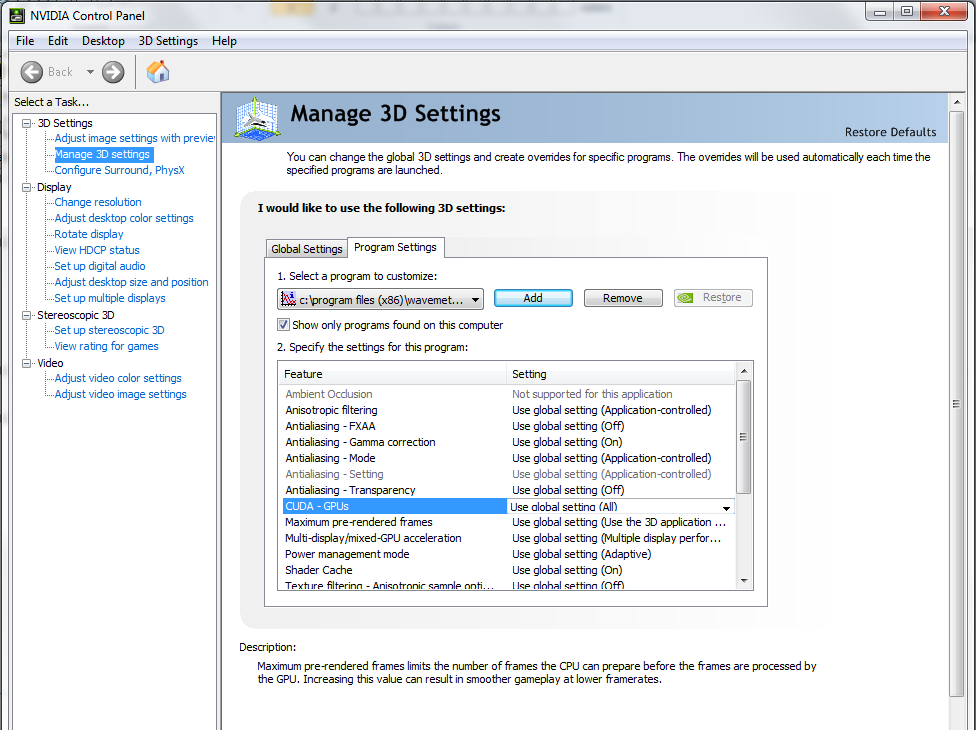
Task: Open 'Adjust video color settings' task
Action: (x=118, y=378)
